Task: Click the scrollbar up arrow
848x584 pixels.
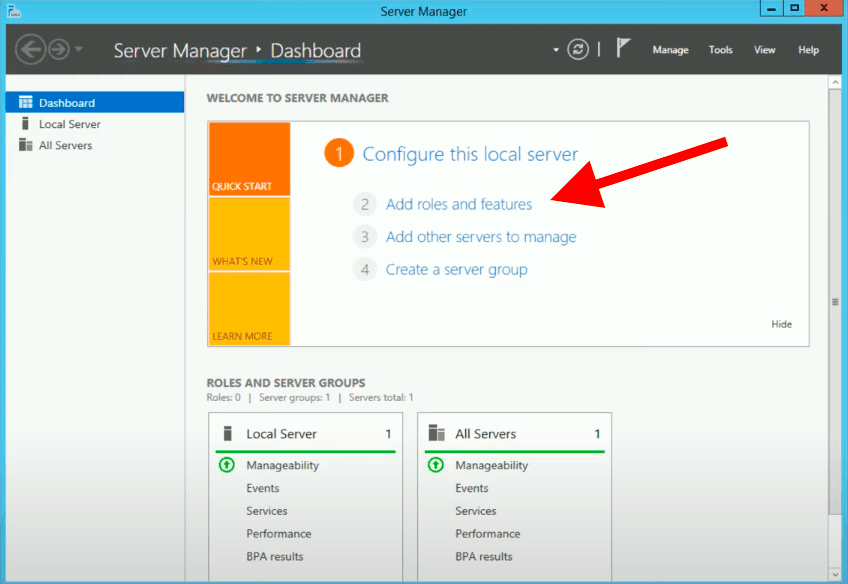Action: coord(835,82)
